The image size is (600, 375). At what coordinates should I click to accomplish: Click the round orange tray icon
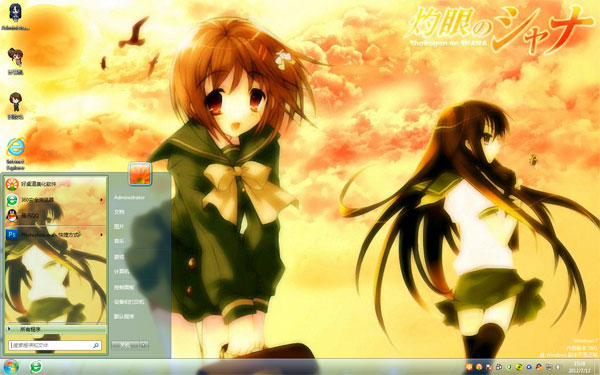pyautogui.click(x=479, y=367)
